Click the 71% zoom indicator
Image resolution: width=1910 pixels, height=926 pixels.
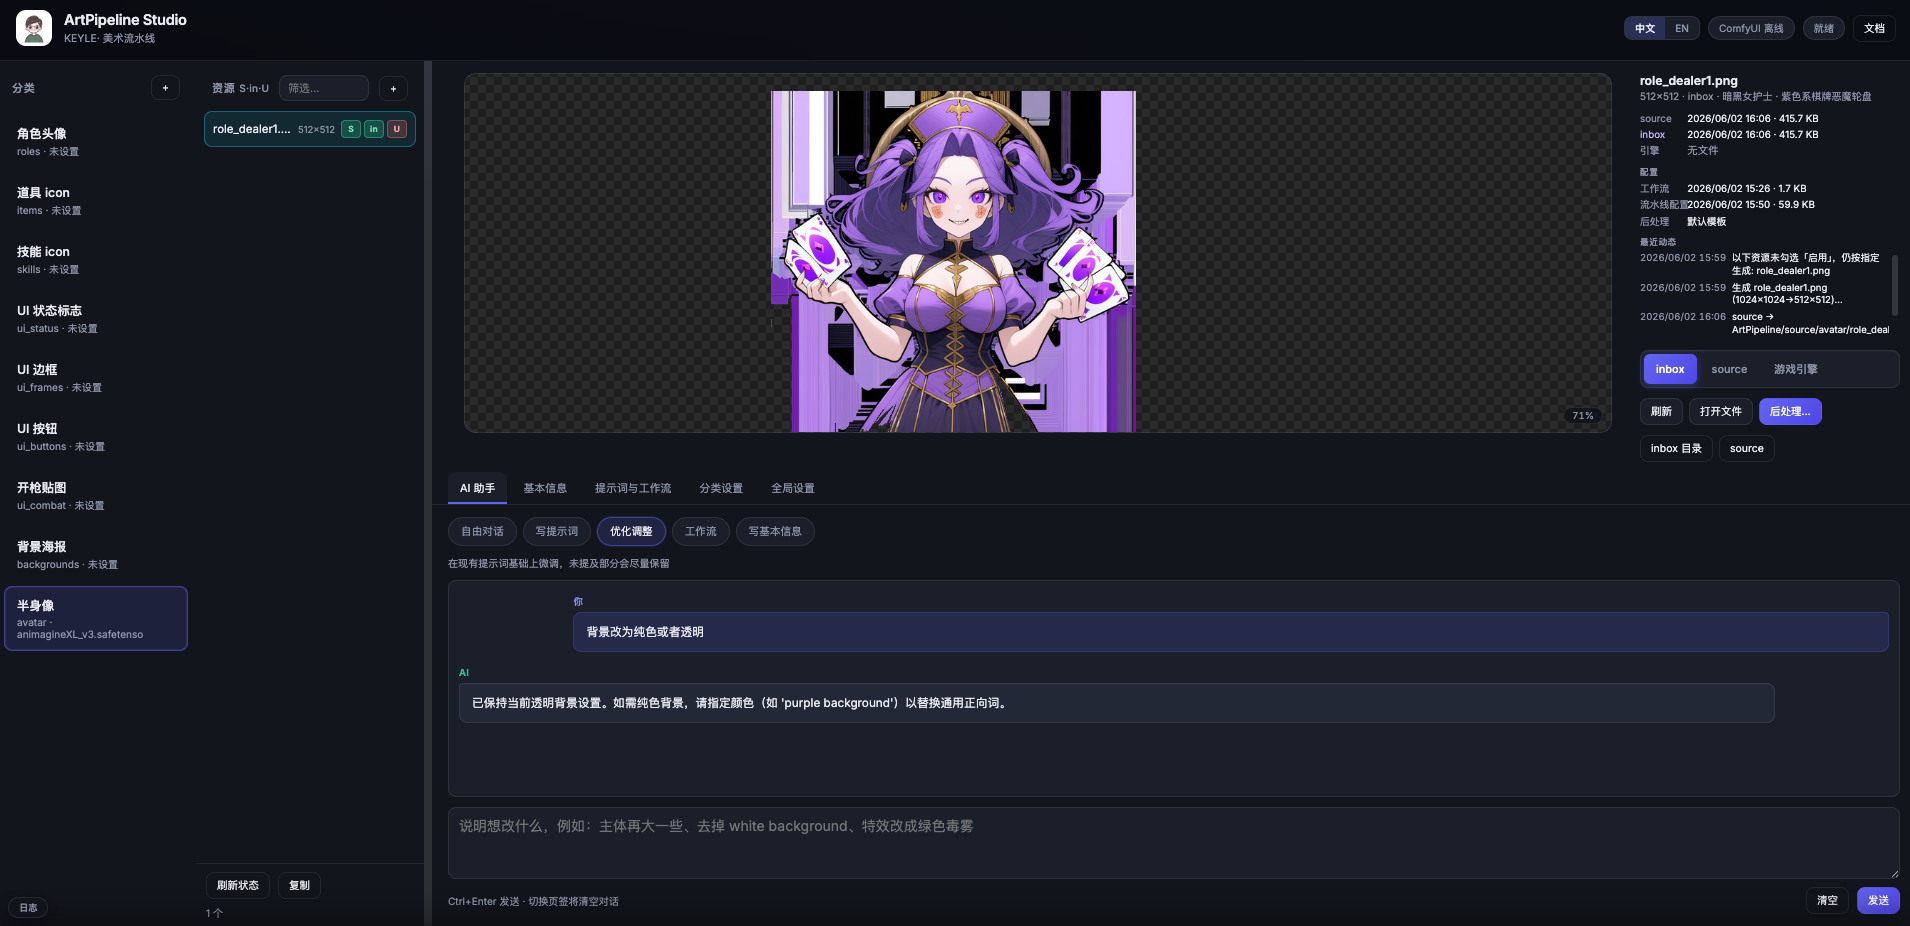pos(1583,416)
